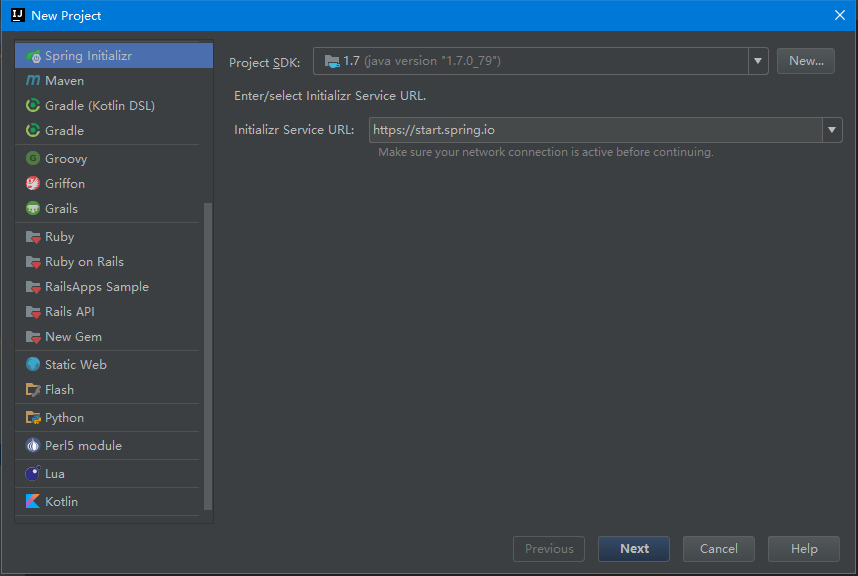
Task: Click the Perl5 module onion icon
Action: coord(33,445)
